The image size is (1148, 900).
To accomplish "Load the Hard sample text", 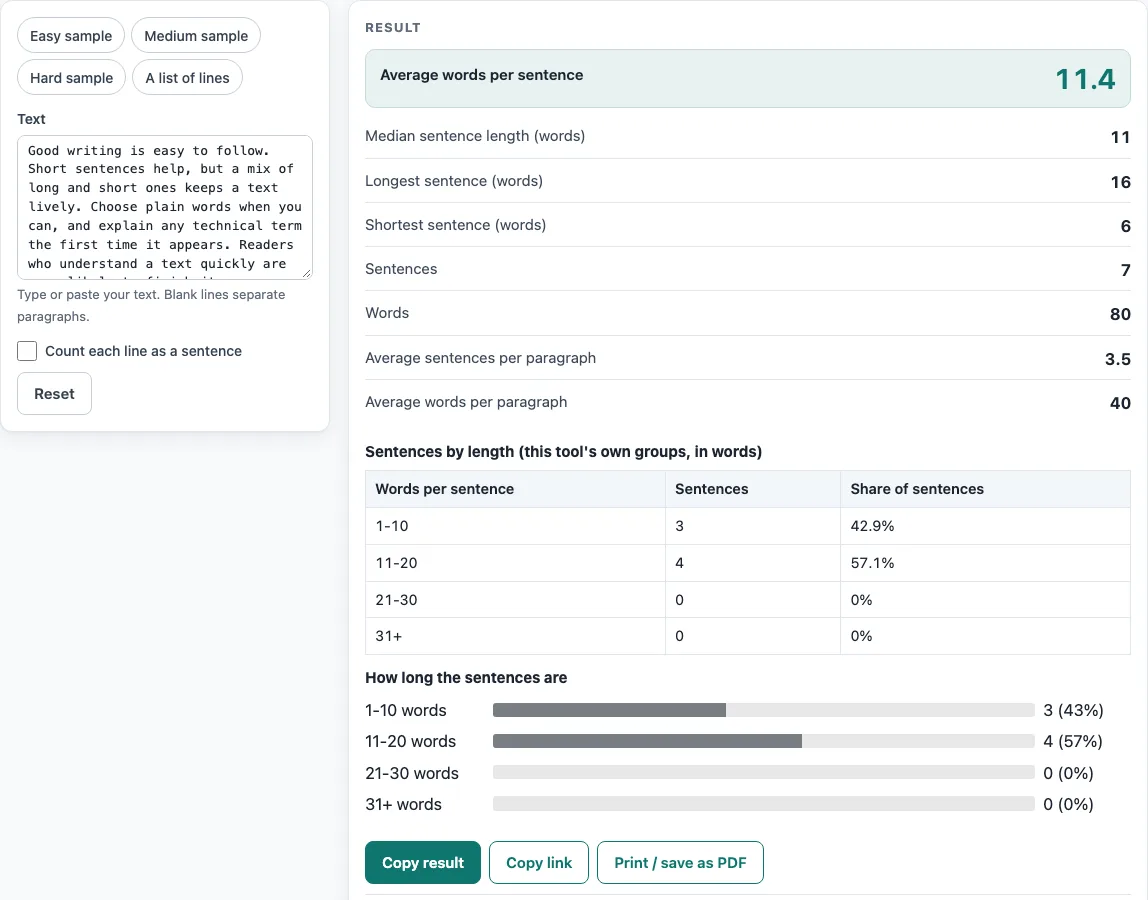I will click(x=72, y=78).
